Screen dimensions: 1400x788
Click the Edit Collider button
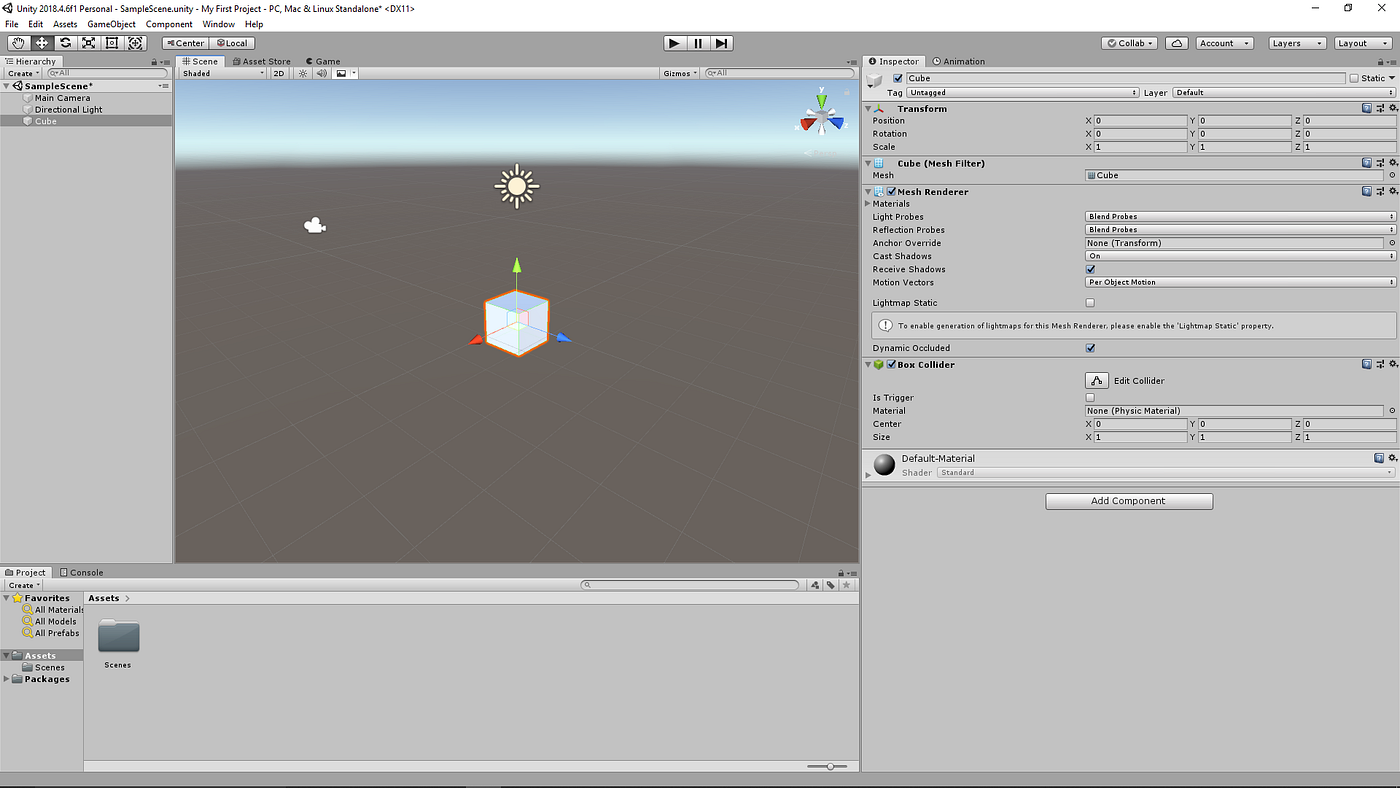1096,380
